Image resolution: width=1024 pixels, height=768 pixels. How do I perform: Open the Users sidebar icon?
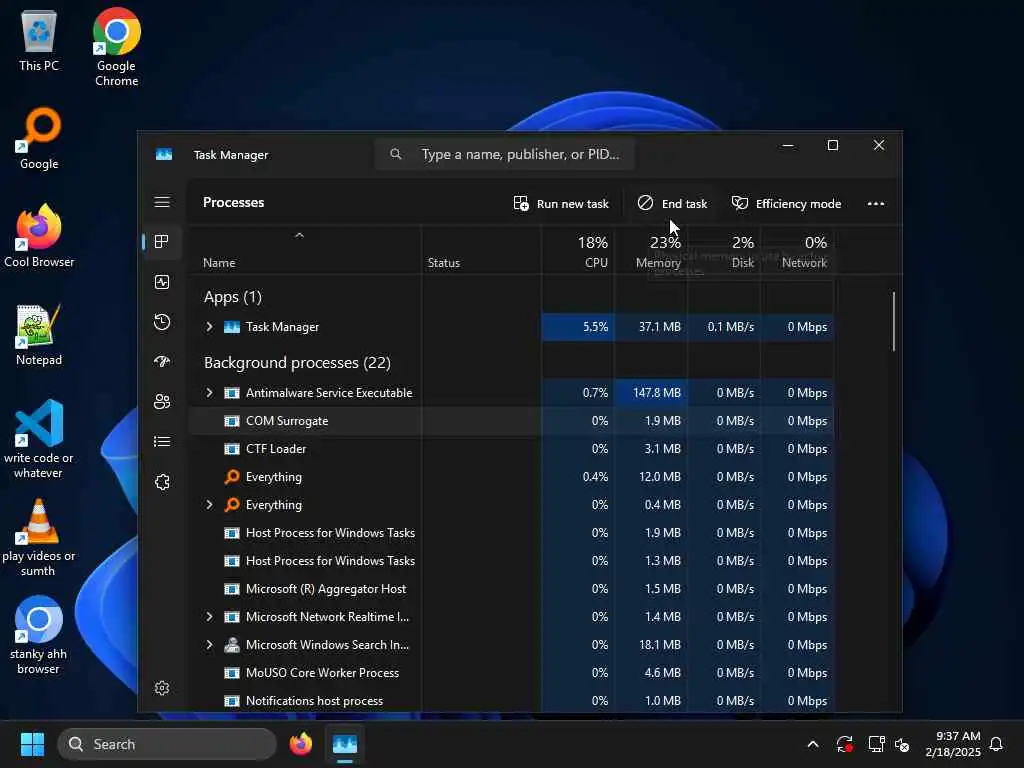162,402
